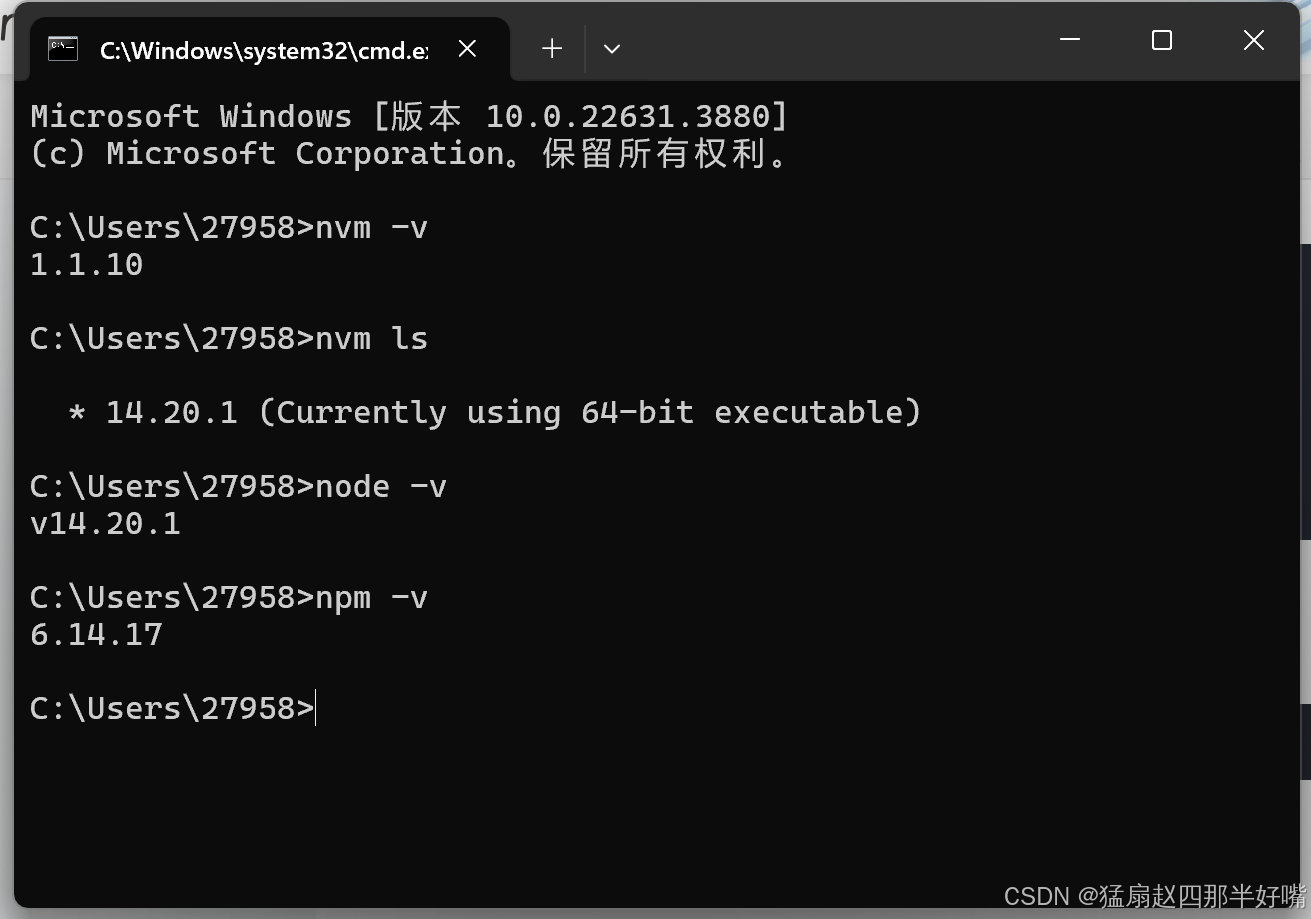Click the "node -v" command text
The width and height of the screenshot is (1311, 919).
pyautogui.click(x=381, y=487)
